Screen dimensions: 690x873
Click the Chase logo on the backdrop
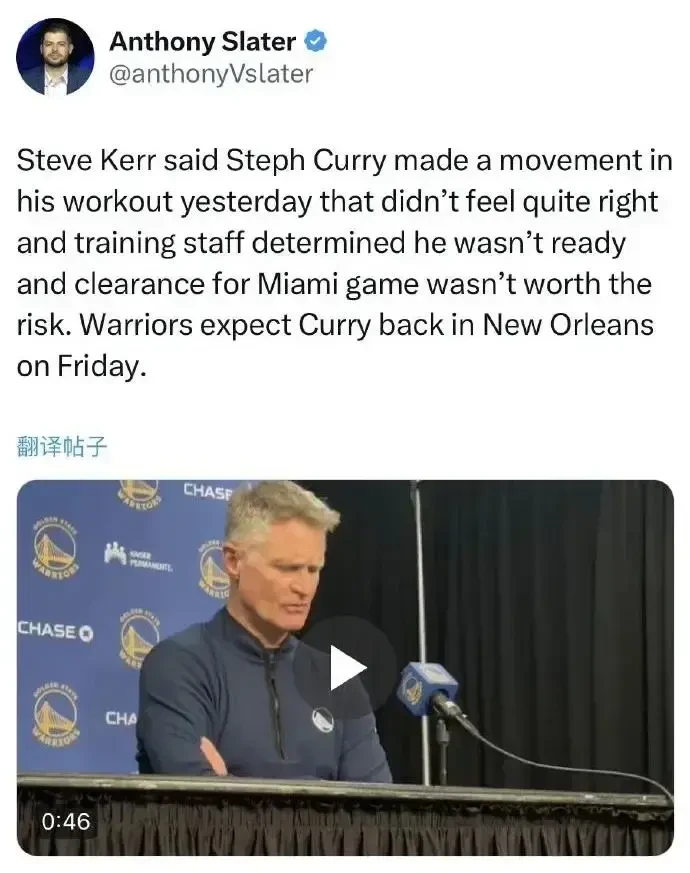click(56, 630)
